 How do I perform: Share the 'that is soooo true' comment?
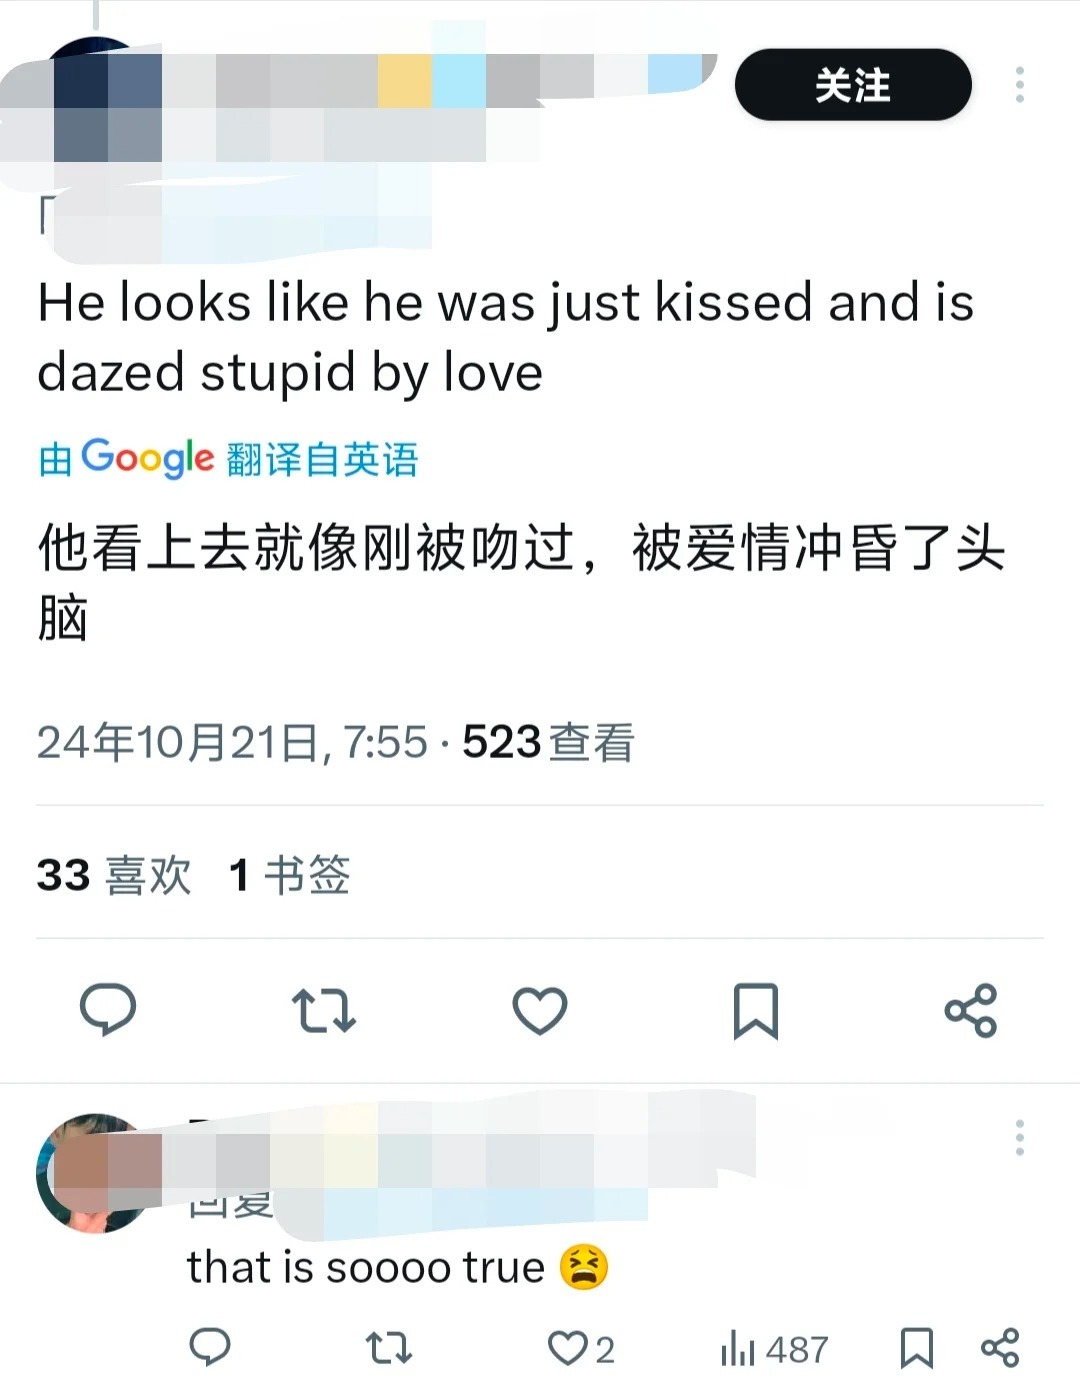(1000, 1348)
